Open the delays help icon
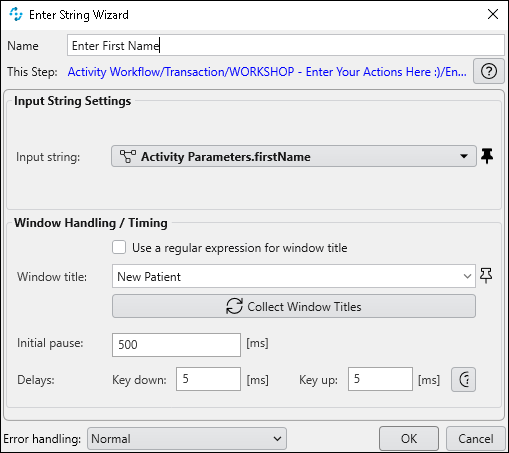The width and height of the screenshot is (509, 453). tap(463, 379)
